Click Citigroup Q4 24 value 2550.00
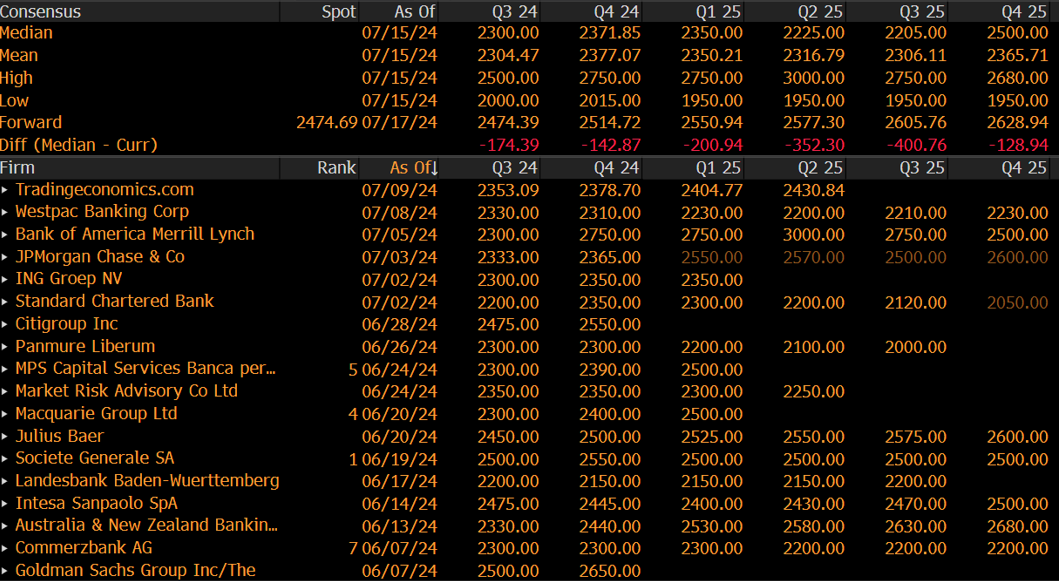1059x581 pixels. [x=610, y=325]
